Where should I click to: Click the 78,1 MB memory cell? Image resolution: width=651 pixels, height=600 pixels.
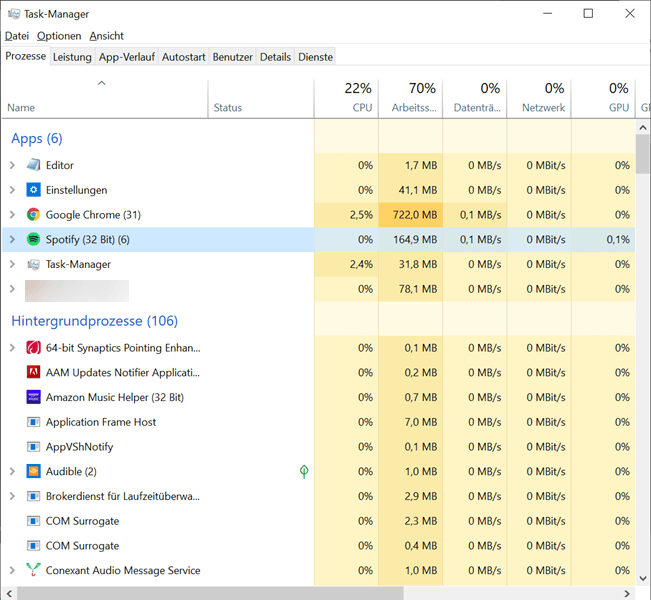pyautogui.click(x=411, y=289)
